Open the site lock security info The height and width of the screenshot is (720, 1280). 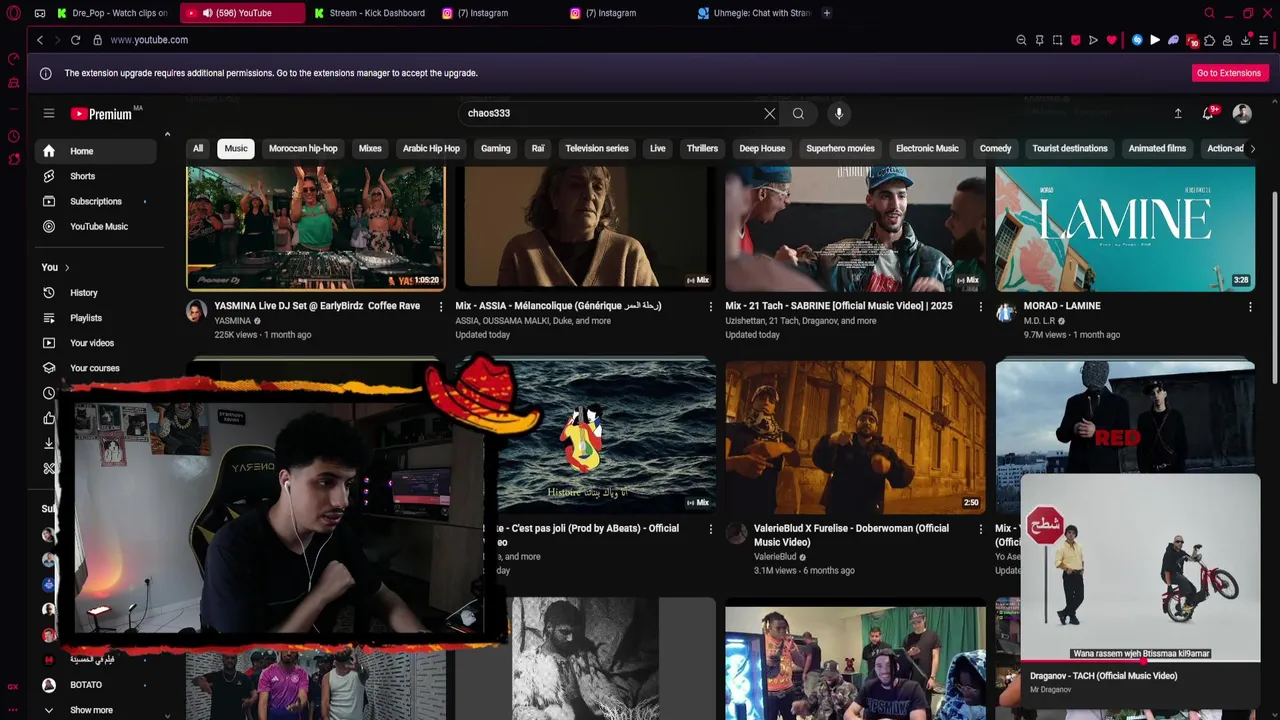pyautogui.click(x=97, y=40)
